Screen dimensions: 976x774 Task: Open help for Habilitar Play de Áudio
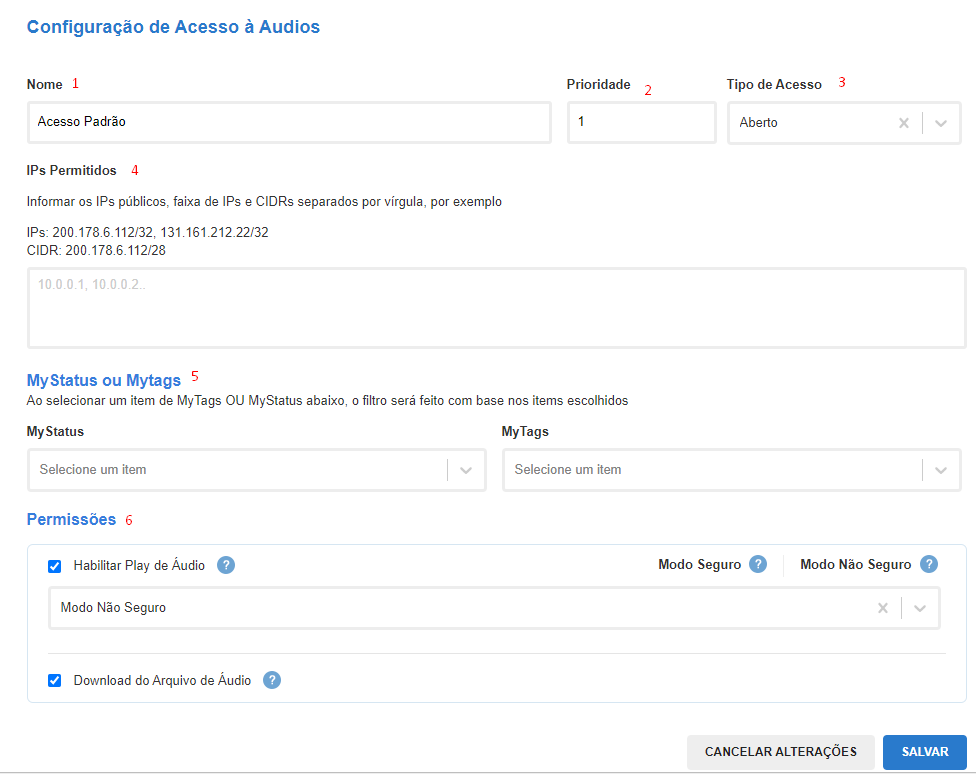click(226, 565)
